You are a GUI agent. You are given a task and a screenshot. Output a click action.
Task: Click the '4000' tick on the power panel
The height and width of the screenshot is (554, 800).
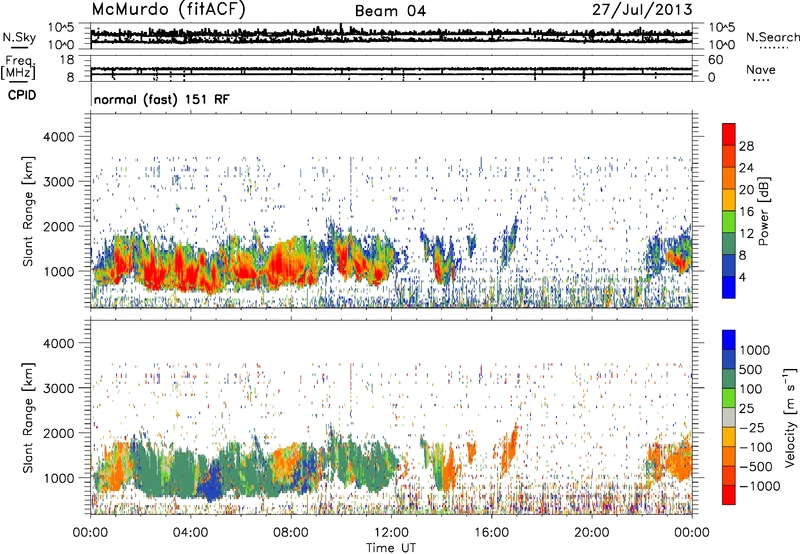click(x=58, y=137)
